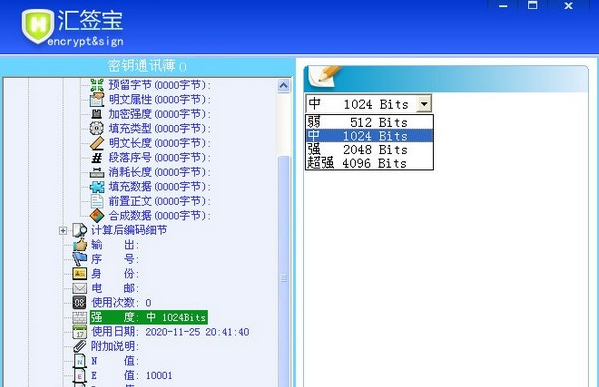Click the 前置正文 (0000字节) text
This screenshot has width=599, height=387.
tap(160, 201)
